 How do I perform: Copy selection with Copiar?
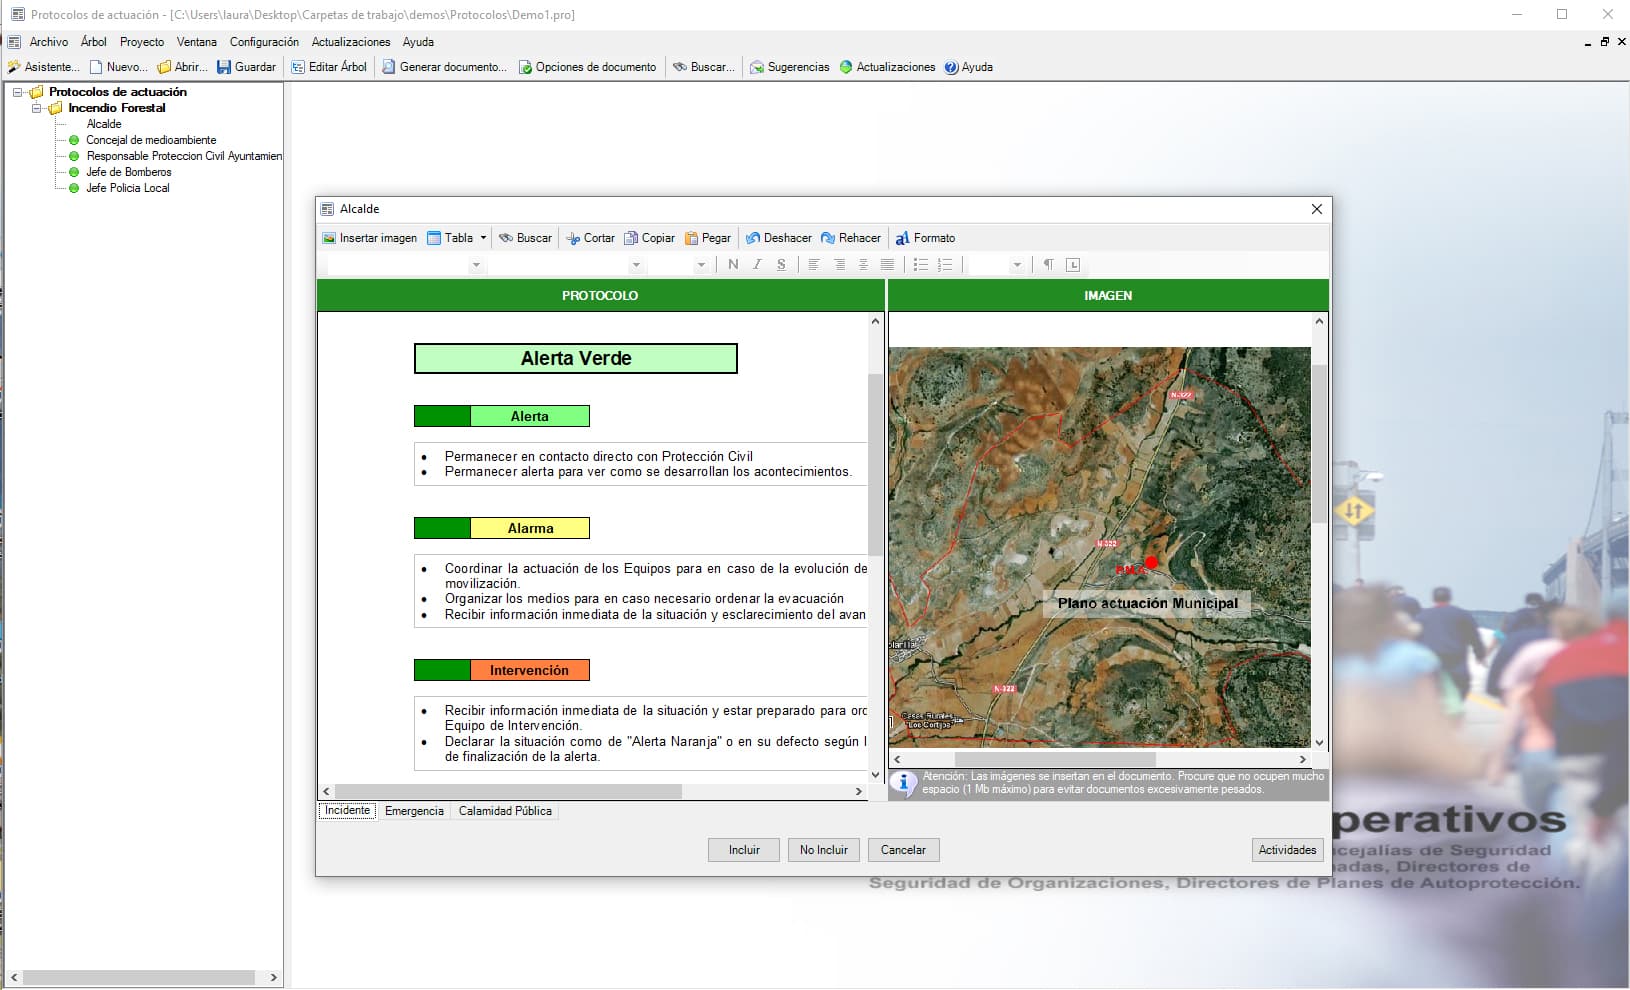point(649,238)
